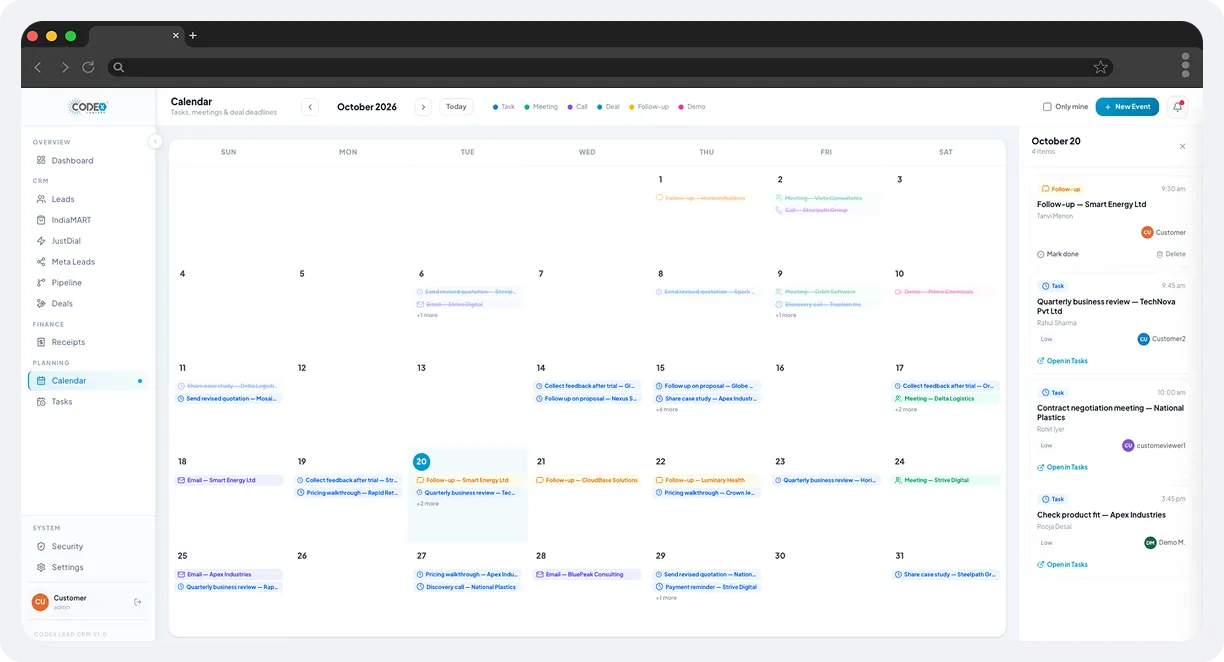1224x662 pixels.
Task: Enable the Only mine checkbox
Action: pos(1047,107)
